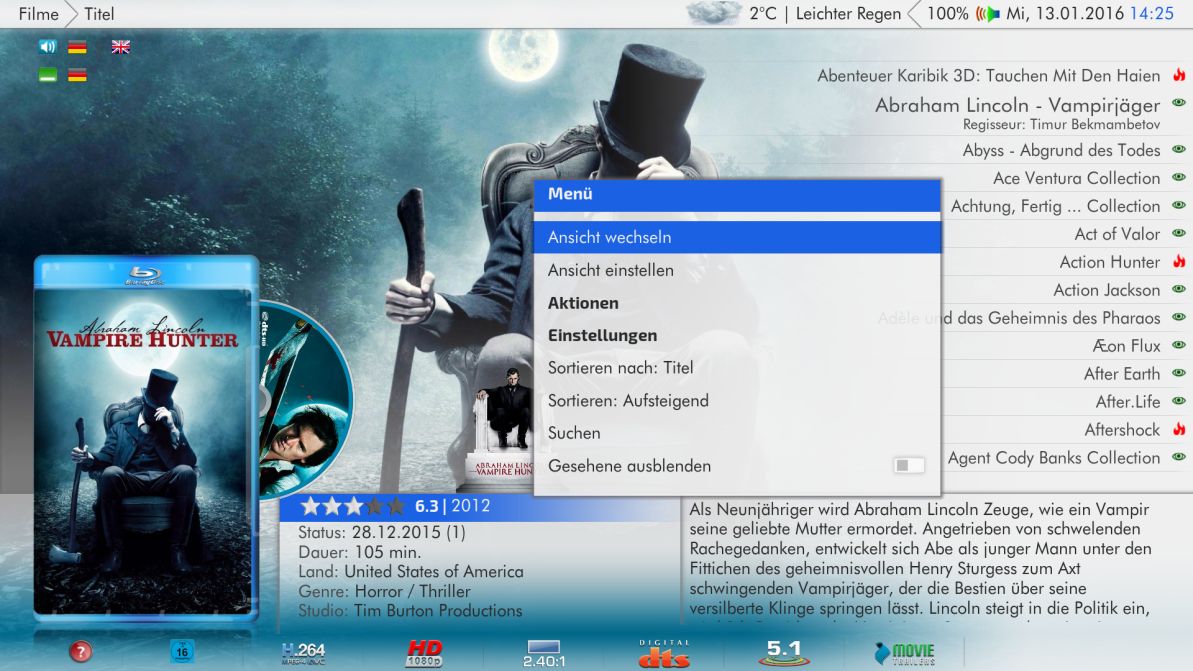The width and height of the screenshot is (1193, 671).
Task: Select Ansicht wechseln in the menu
Action: coord(737,237)
